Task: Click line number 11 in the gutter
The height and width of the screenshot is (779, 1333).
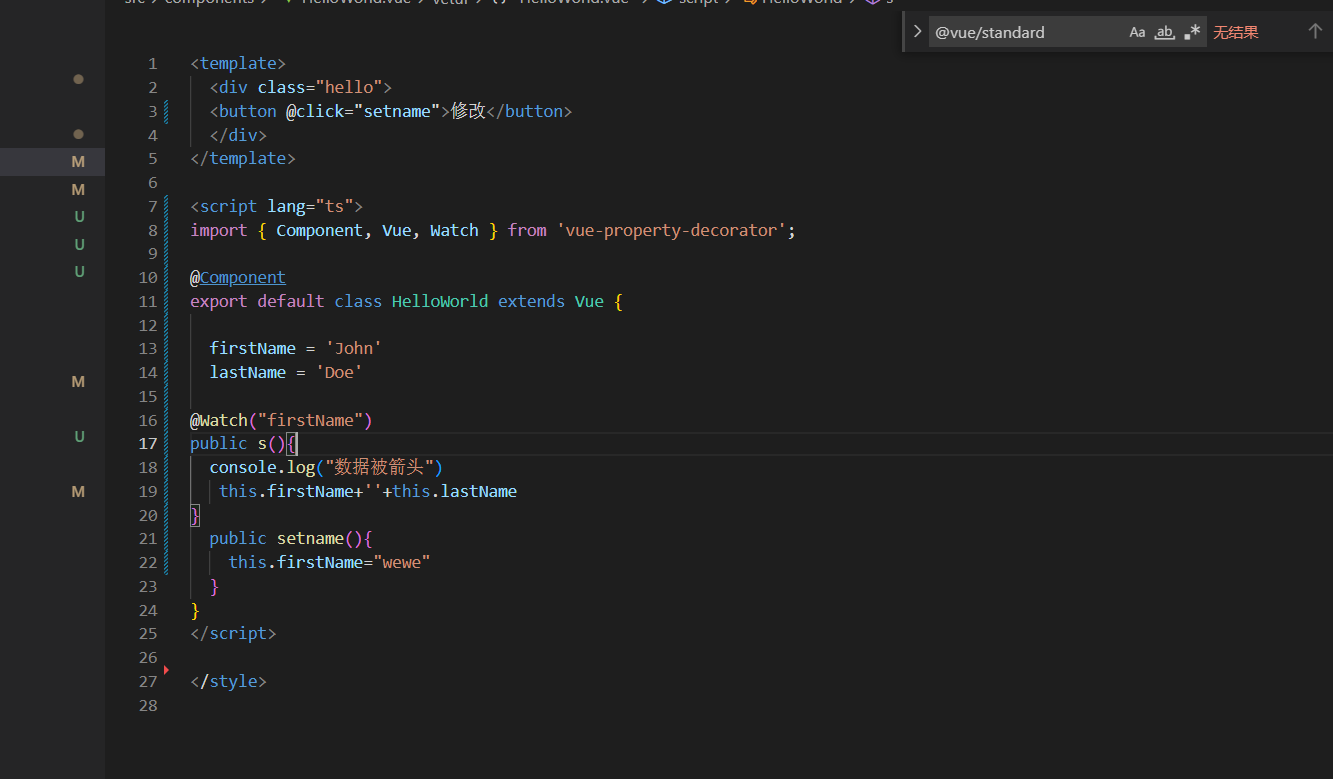Action: (x=147, y=301)
